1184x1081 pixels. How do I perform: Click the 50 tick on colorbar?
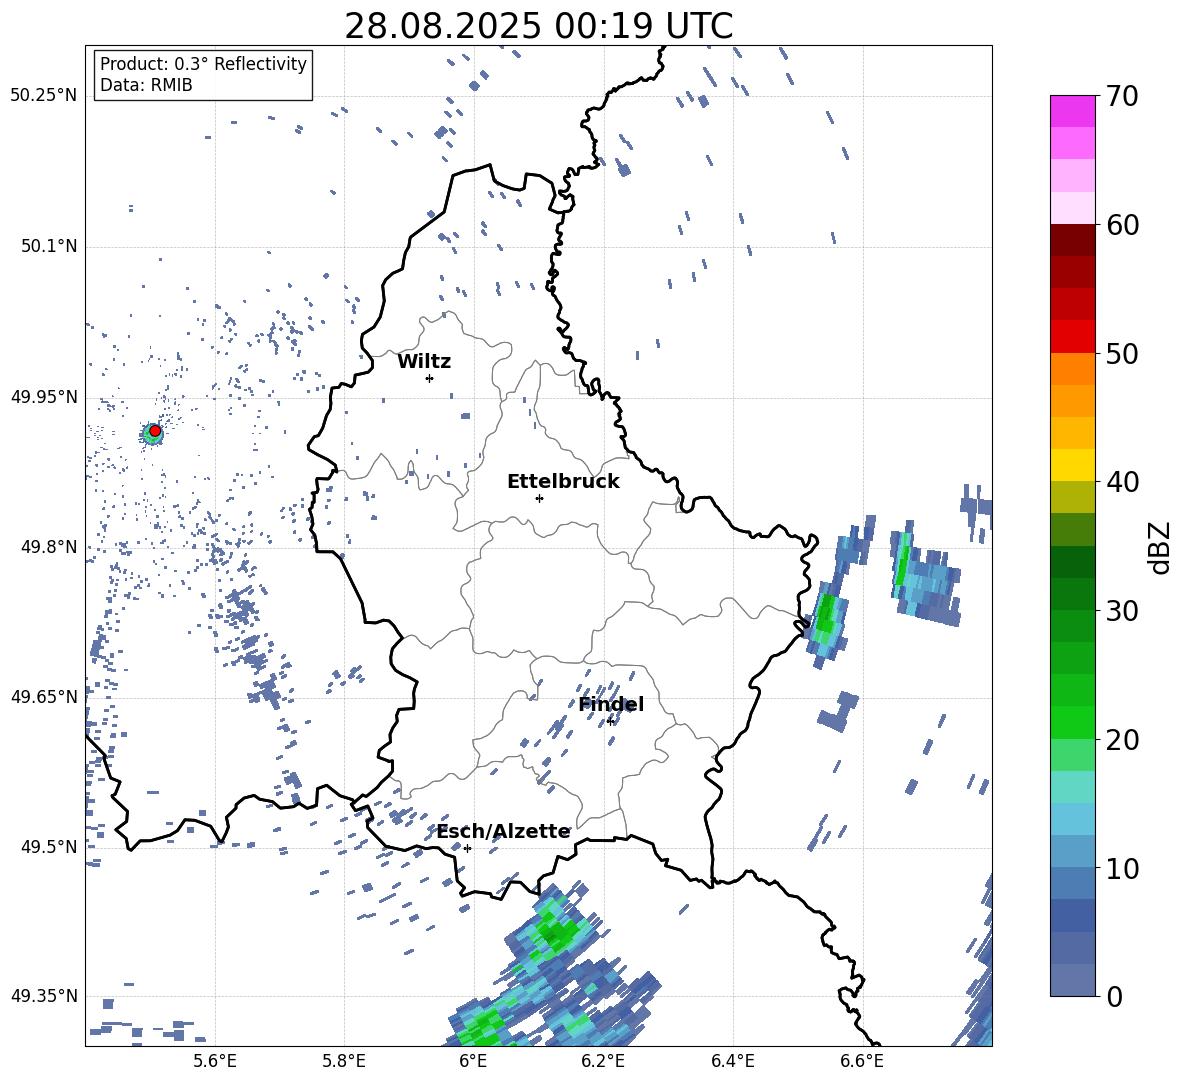pos(1122,353)
